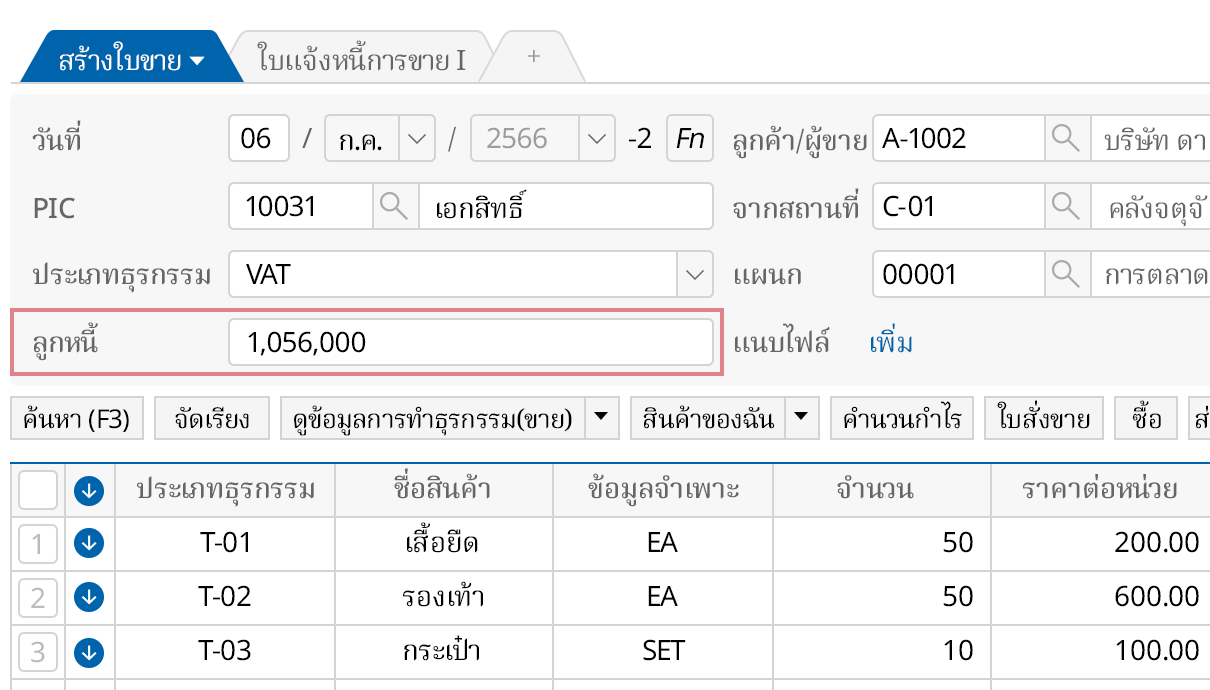Screen dimensions: 1210x690
Task: Open the blue arrow action on row T-01
Action: click(89, 543)
